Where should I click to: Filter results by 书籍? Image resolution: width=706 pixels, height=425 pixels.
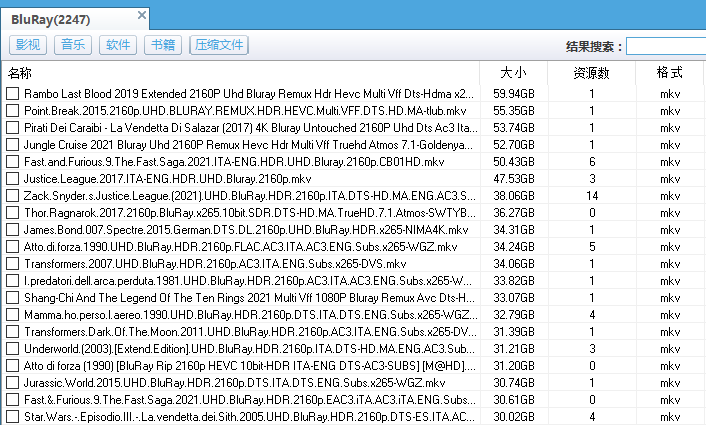coord(163,45)
